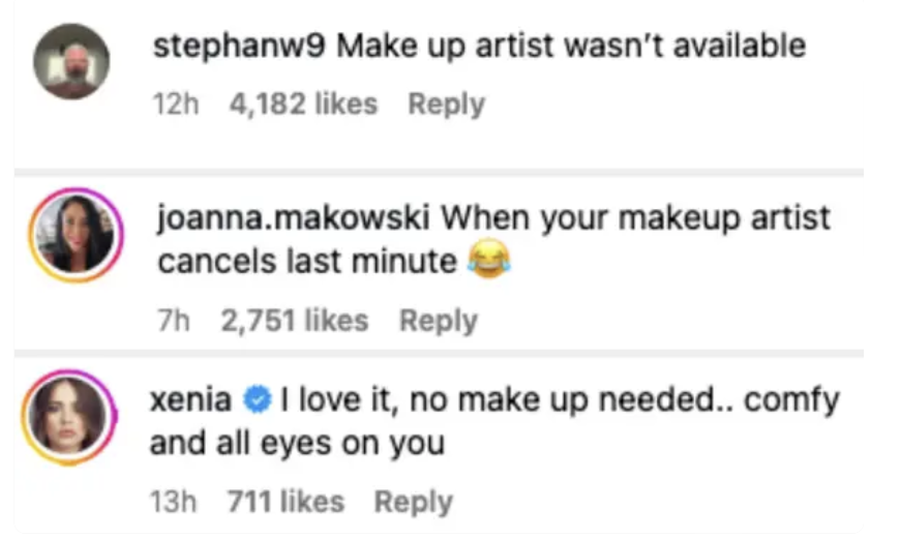
Task: Go to the xenia username link
Action: [192, 401]
